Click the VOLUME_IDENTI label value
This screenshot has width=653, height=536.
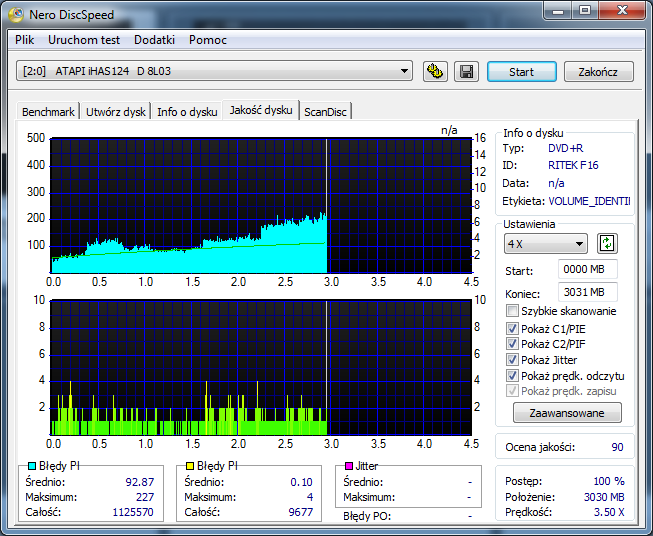(x=589, y=201)
